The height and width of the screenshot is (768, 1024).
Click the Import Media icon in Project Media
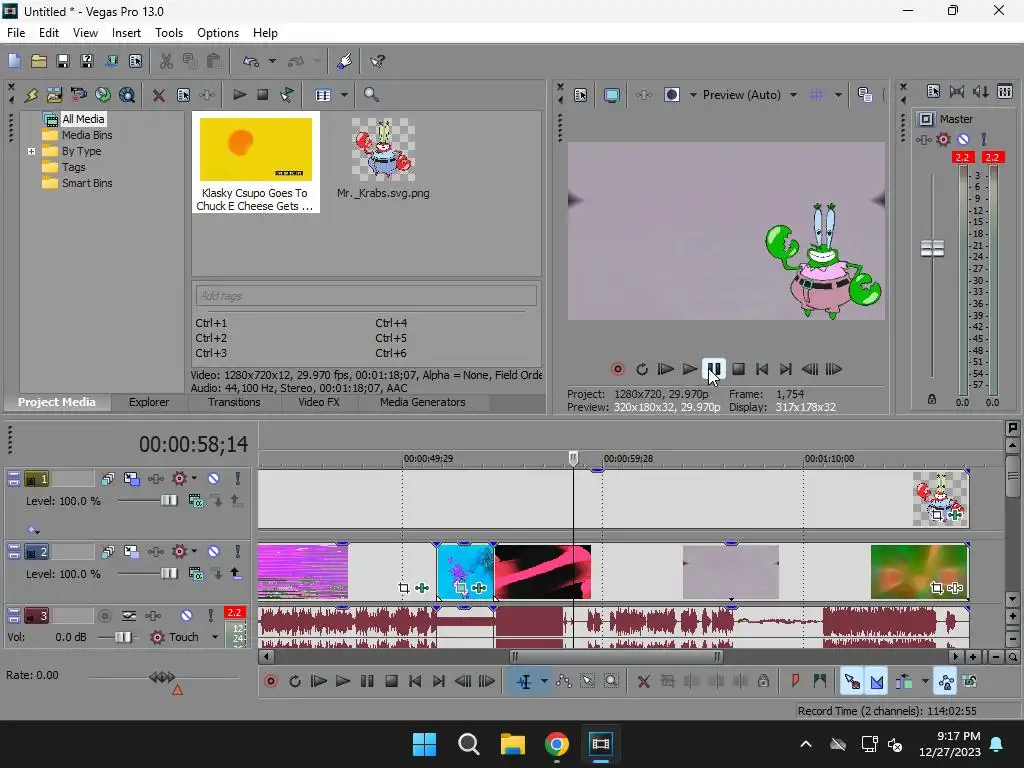(54, 95)
